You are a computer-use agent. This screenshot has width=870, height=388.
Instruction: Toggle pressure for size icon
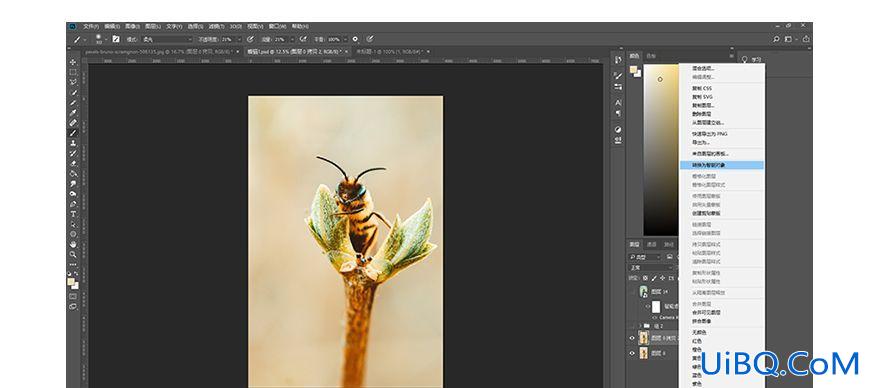[x=370, y=39]
